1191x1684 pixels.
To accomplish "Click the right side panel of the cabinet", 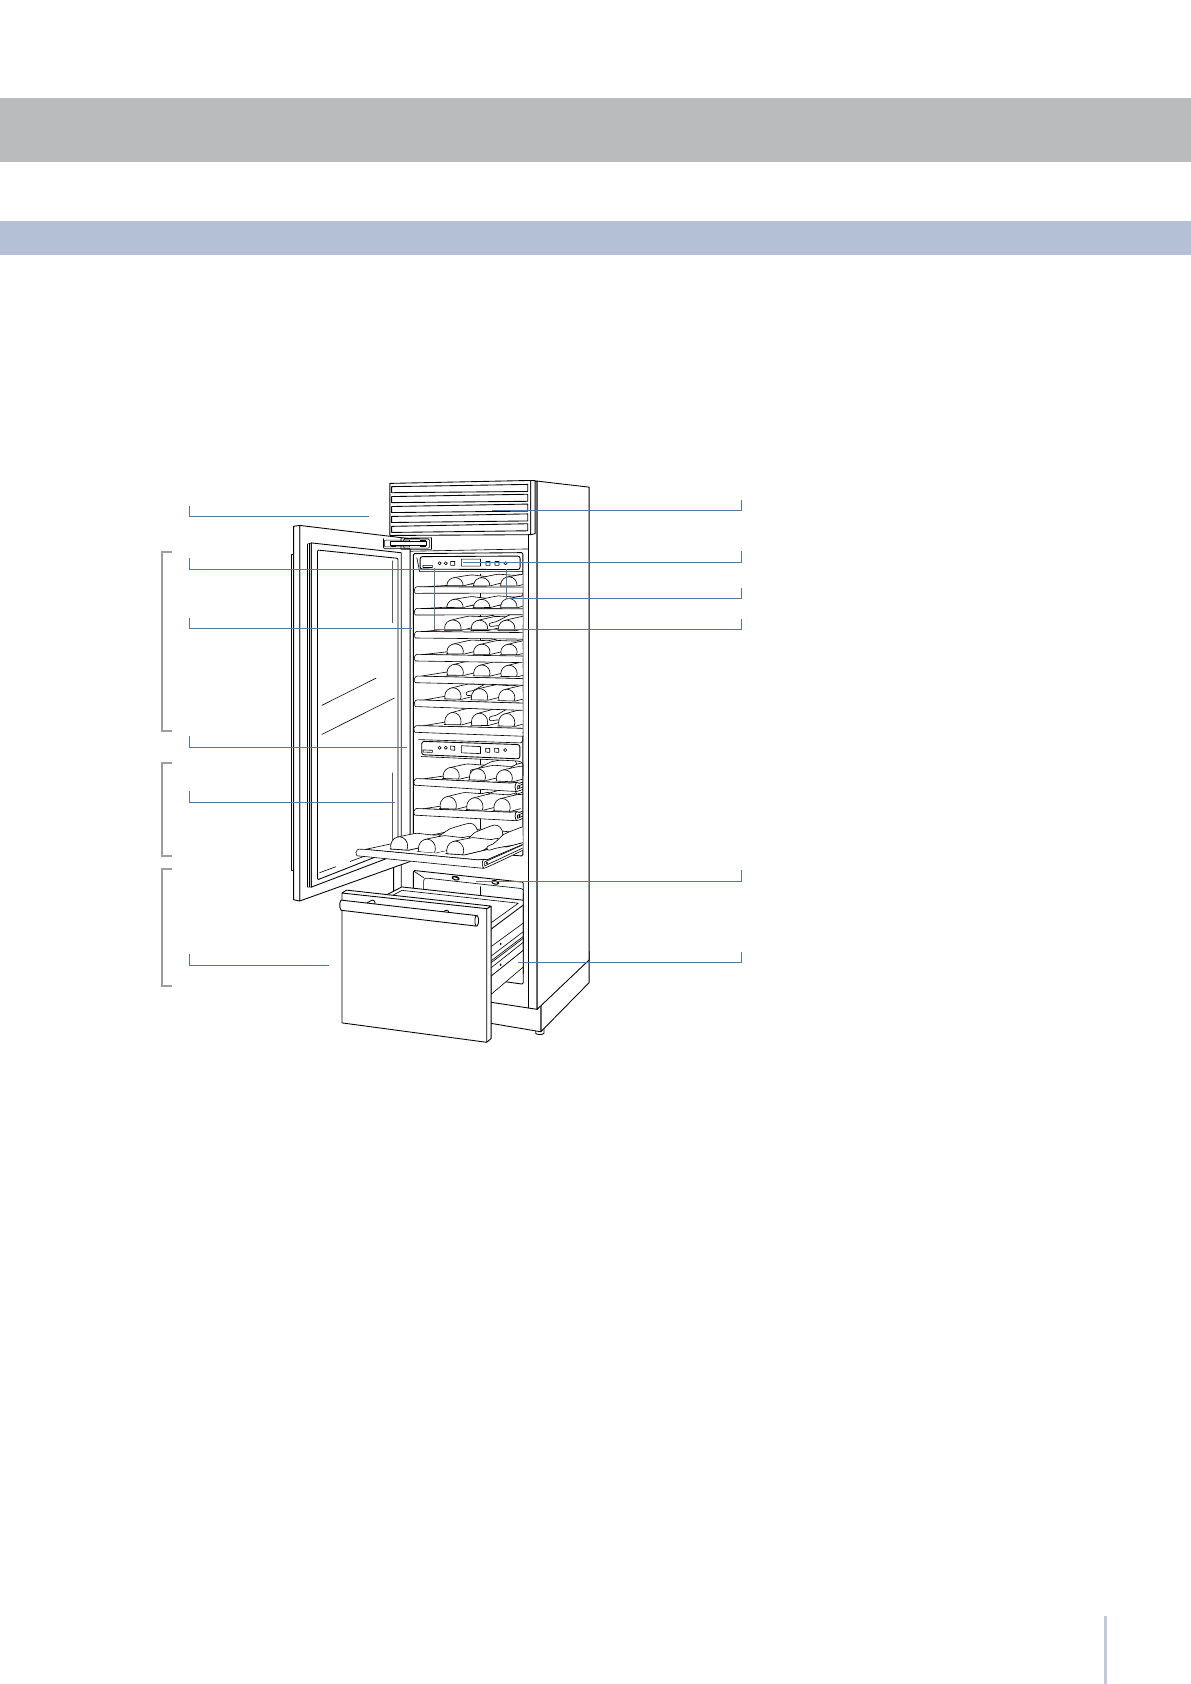I will [x=563, y=740].
